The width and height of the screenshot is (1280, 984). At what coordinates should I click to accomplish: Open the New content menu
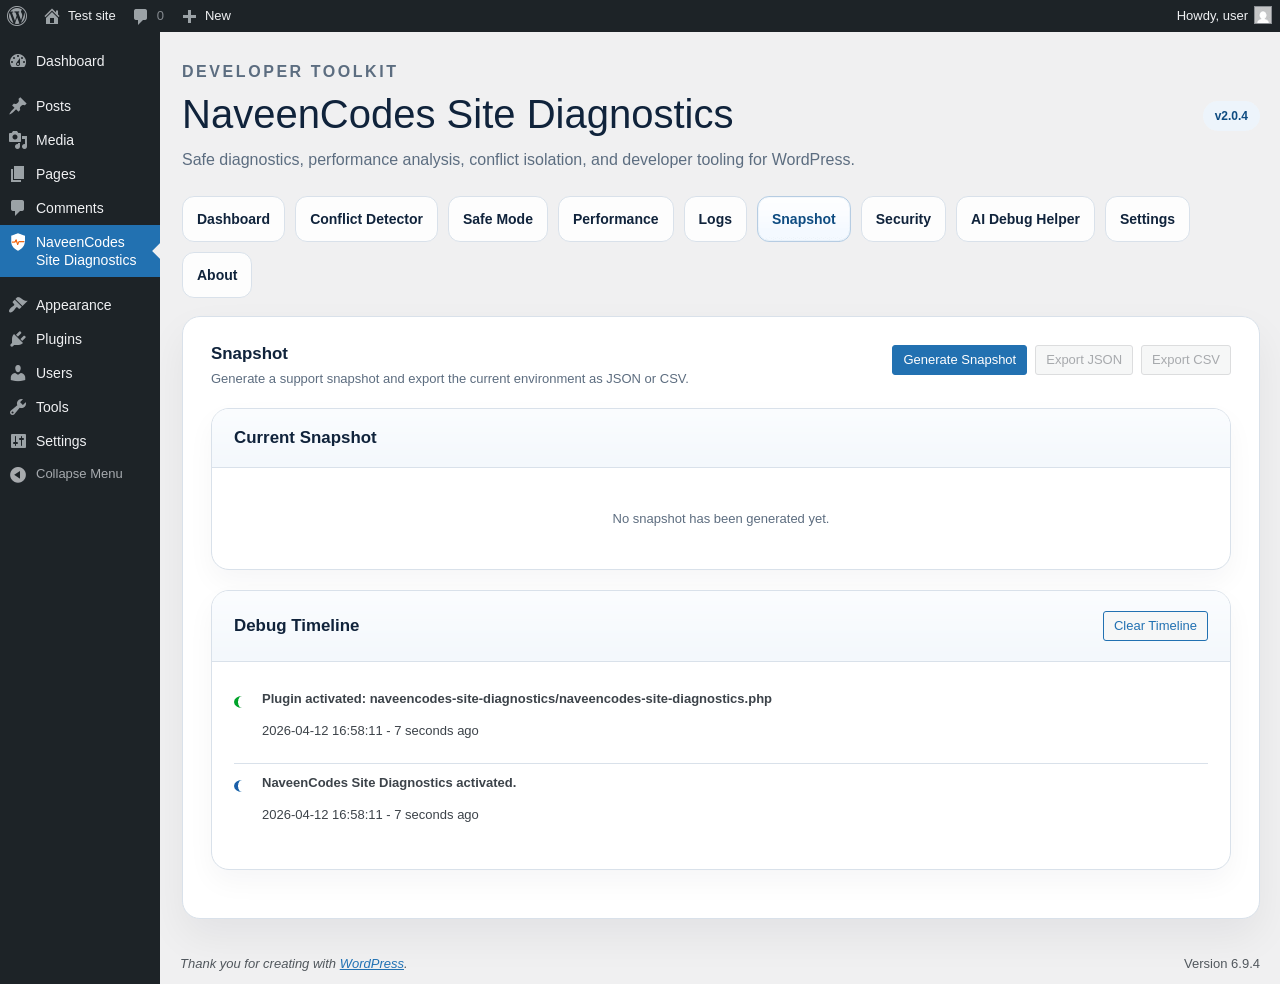207,16
